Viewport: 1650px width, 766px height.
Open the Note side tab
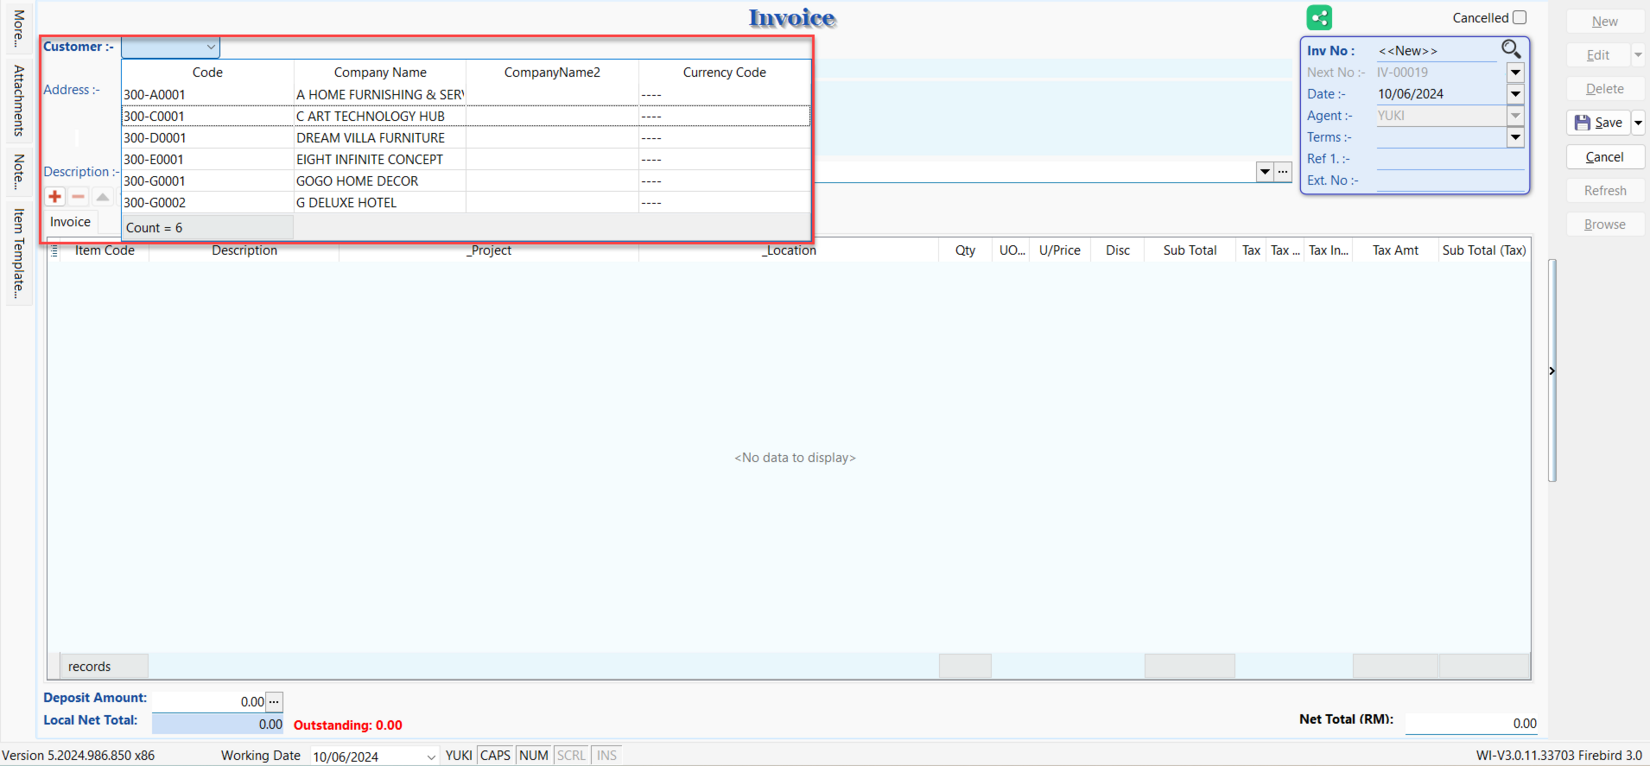pyautogui.click(x=18, y=171)
